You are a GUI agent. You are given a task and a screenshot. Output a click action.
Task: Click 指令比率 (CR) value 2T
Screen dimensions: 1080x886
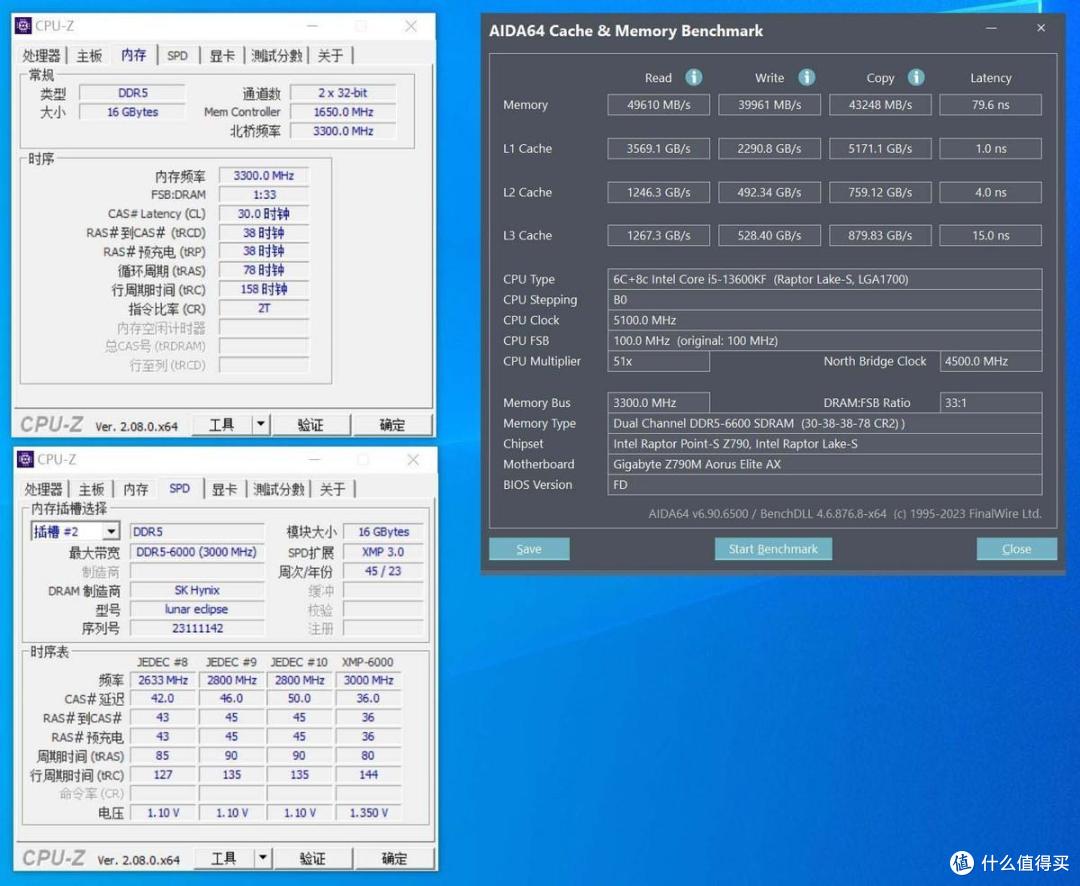pyautogui.click(x=264, y=309)
